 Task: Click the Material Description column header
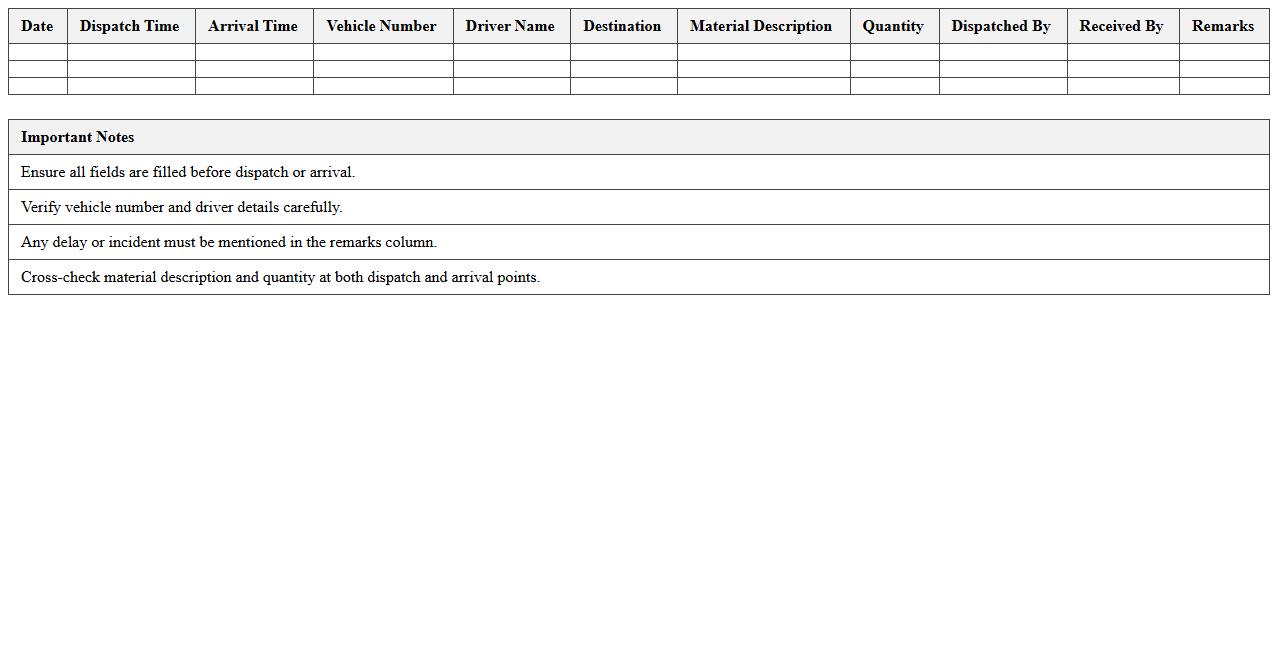(761, 26)
